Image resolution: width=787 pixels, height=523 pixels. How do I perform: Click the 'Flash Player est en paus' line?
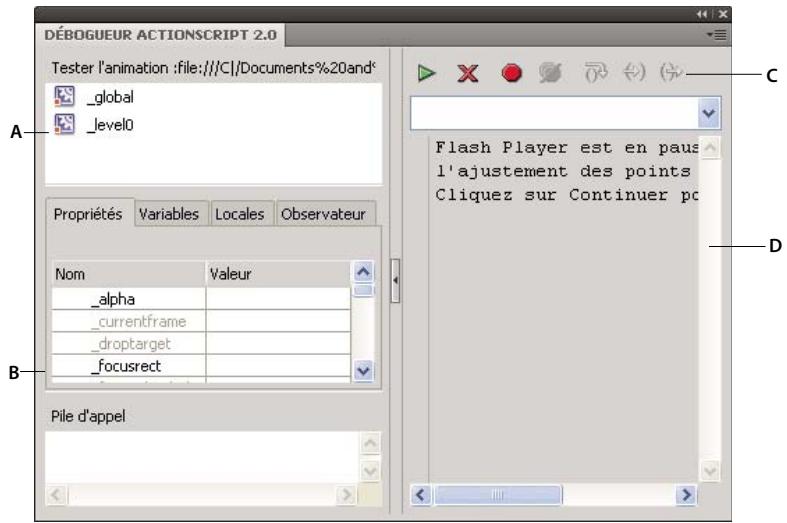click(x=567, y=148)
